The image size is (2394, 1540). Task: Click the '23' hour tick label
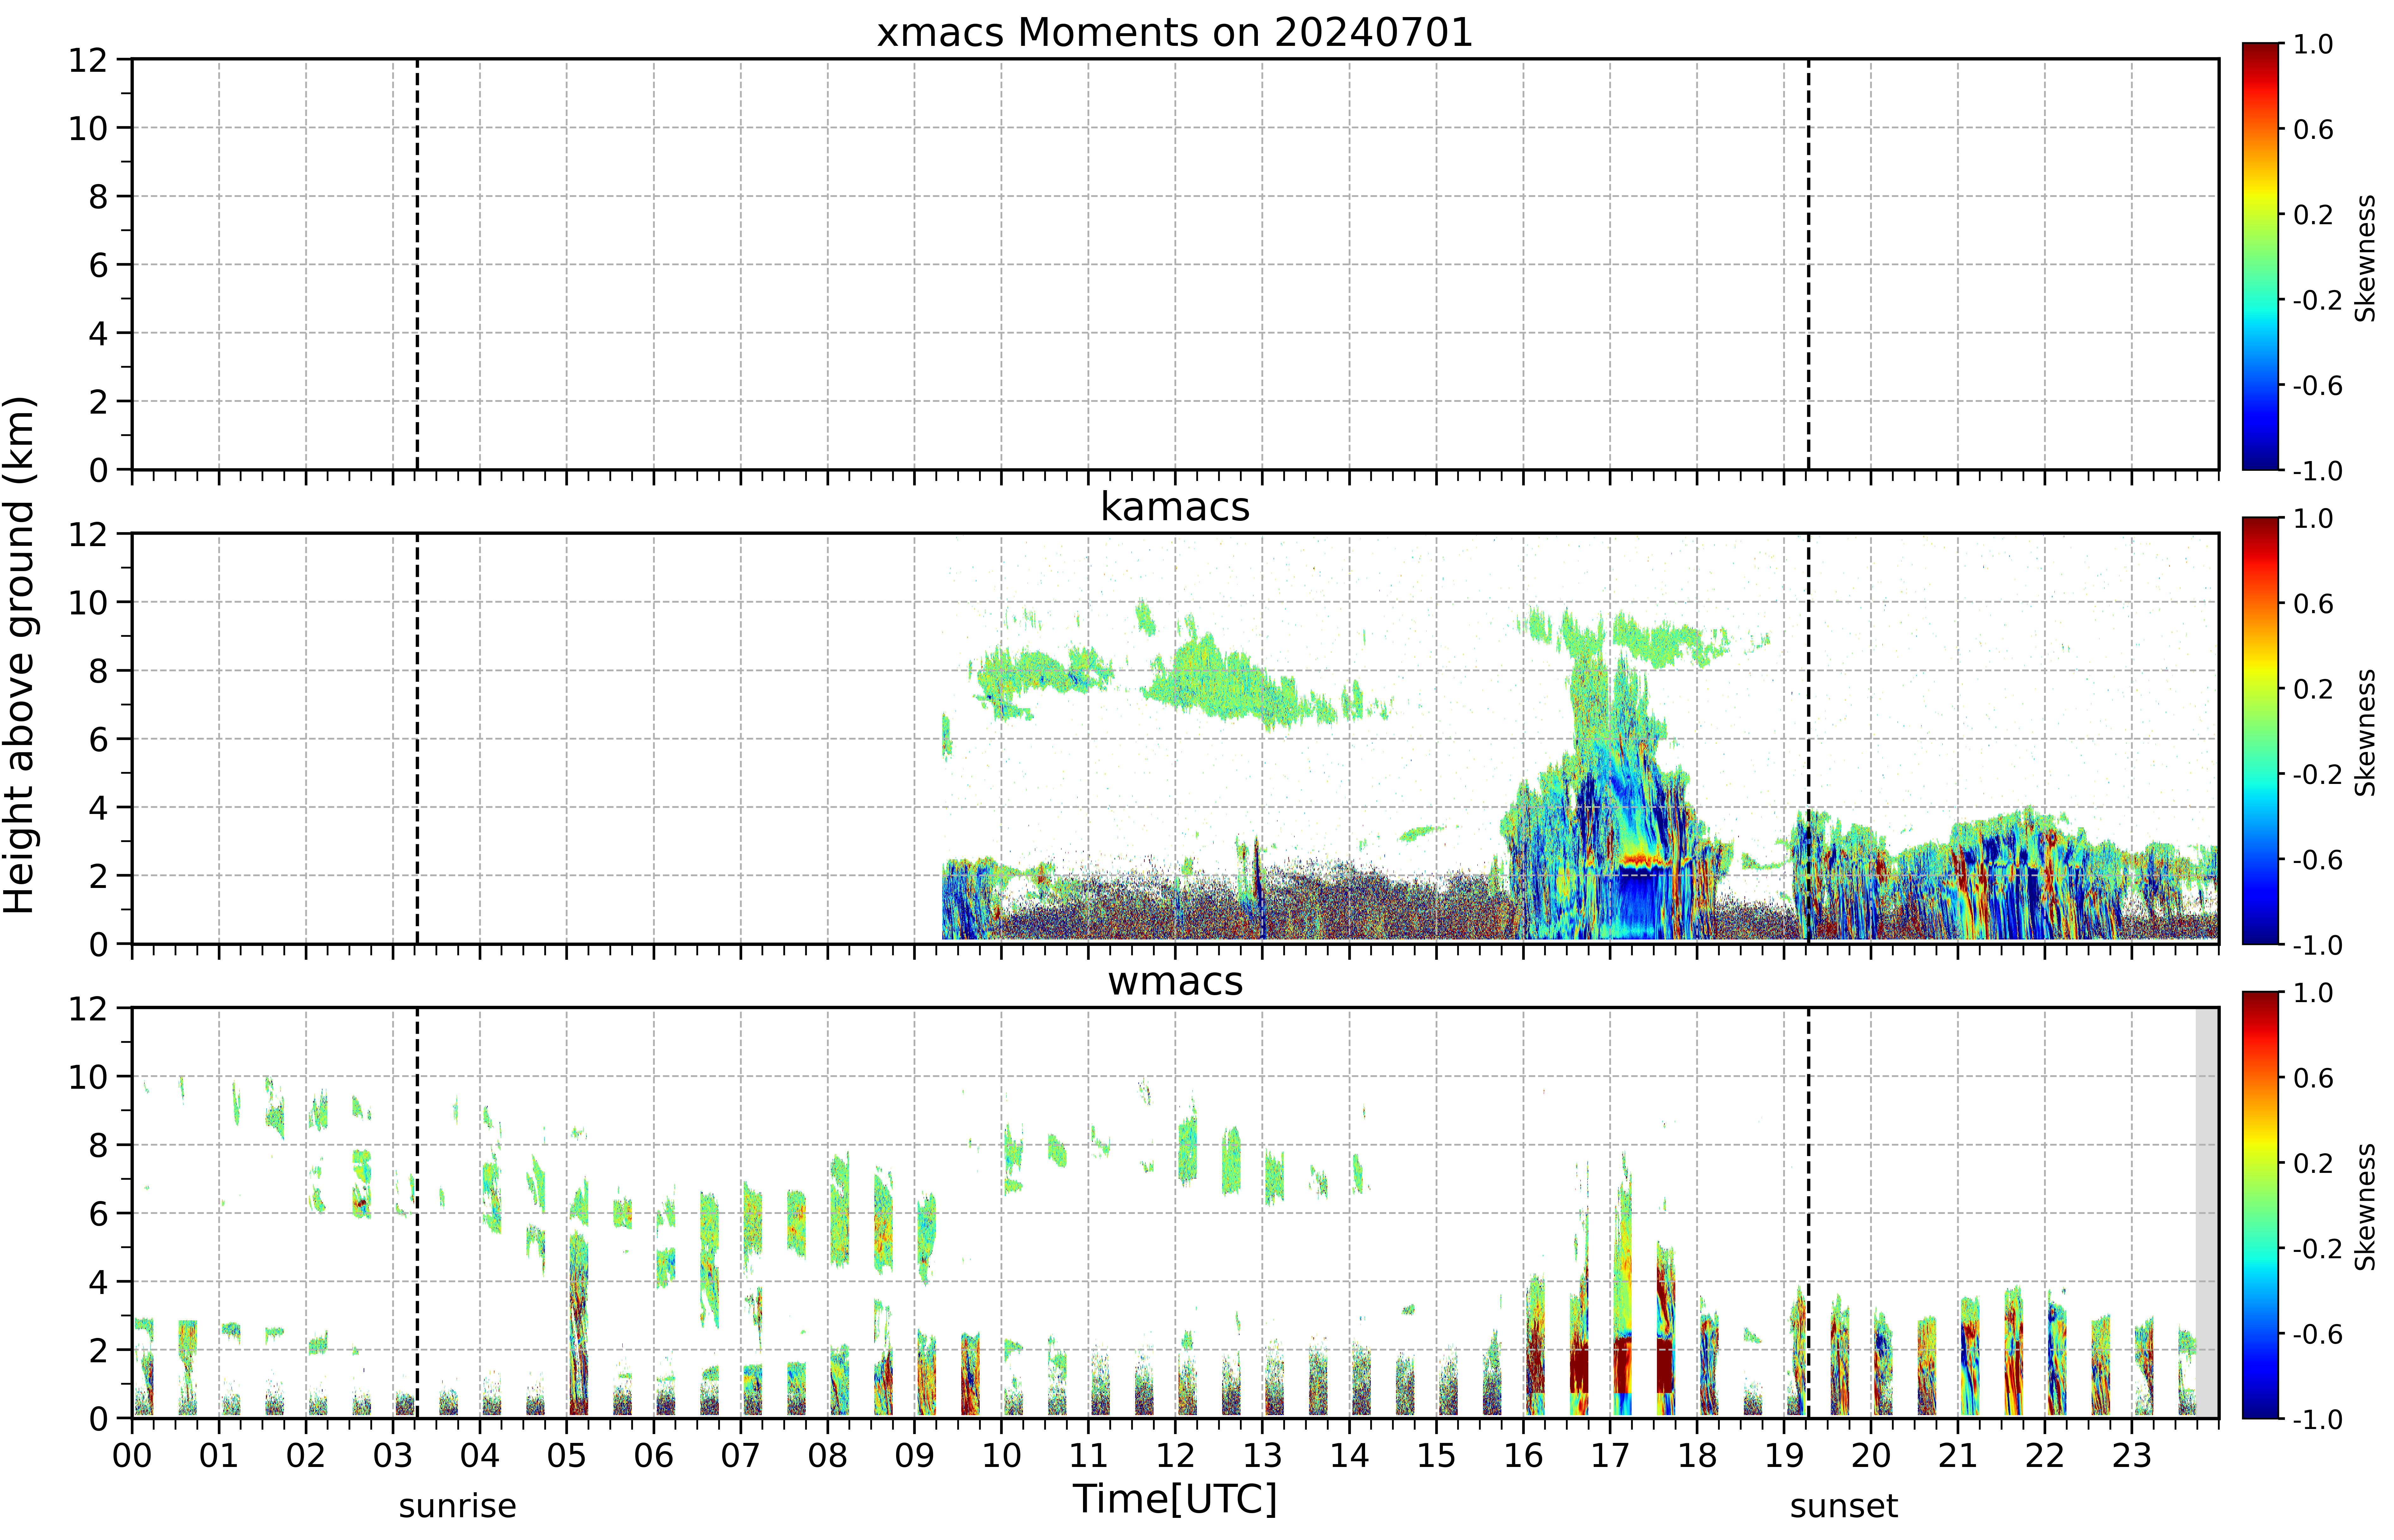[2132, 1456]
